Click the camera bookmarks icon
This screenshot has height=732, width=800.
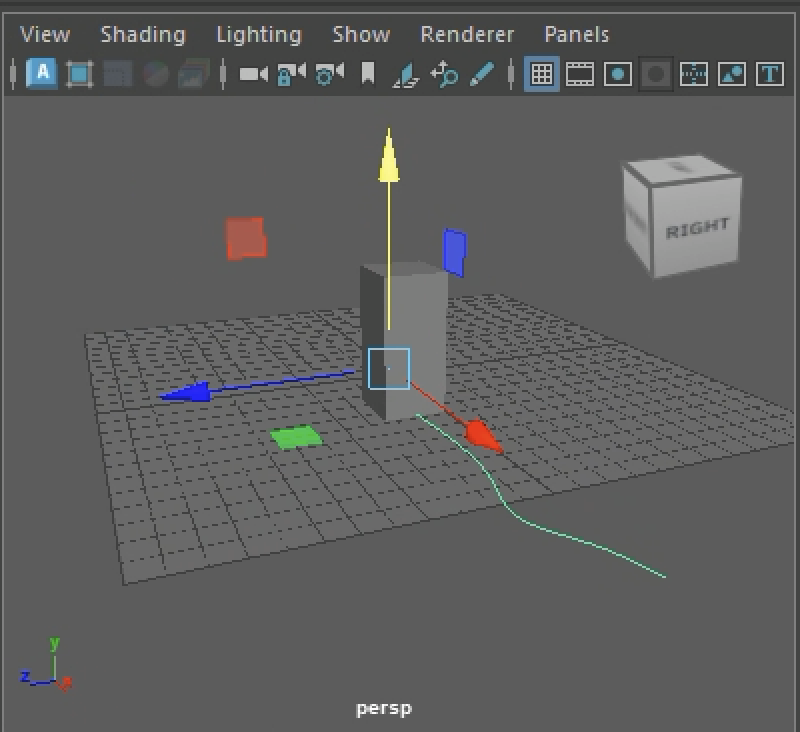(x=368, y=74)
